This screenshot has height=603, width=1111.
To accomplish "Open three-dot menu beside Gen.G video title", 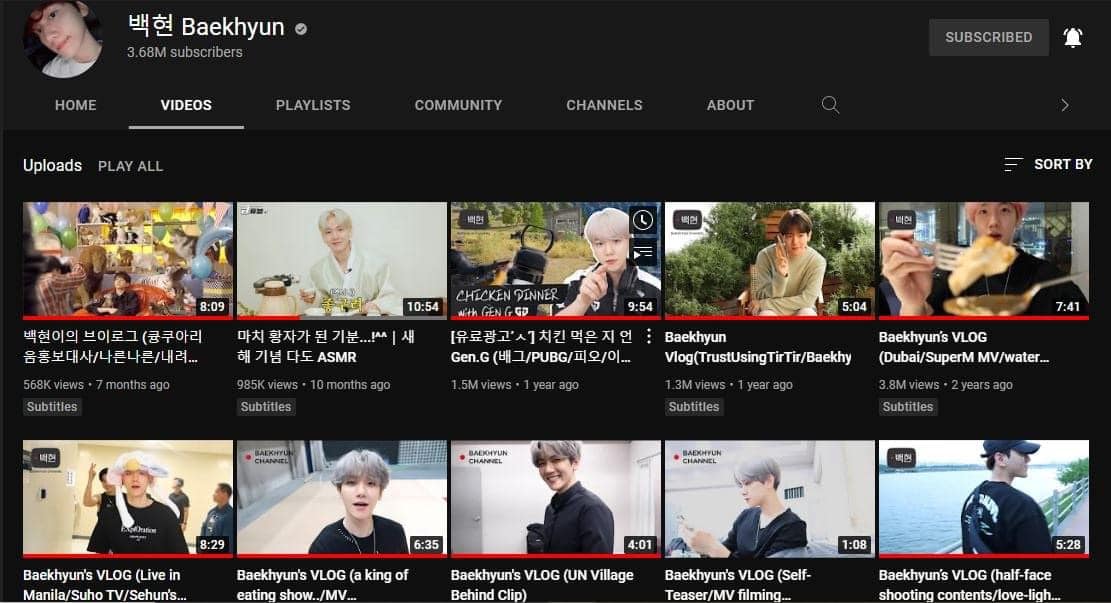I will click(648, 336).
